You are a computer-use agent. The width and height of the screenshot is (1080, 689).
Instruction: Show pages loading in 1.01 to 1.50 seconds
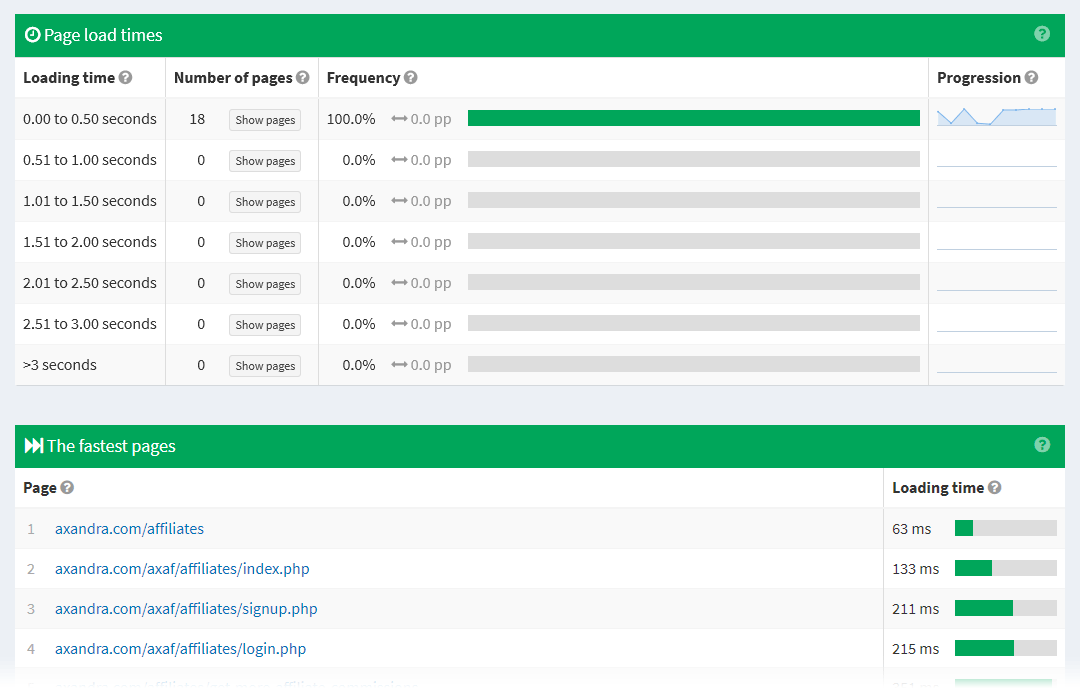[x=264, y=201]
